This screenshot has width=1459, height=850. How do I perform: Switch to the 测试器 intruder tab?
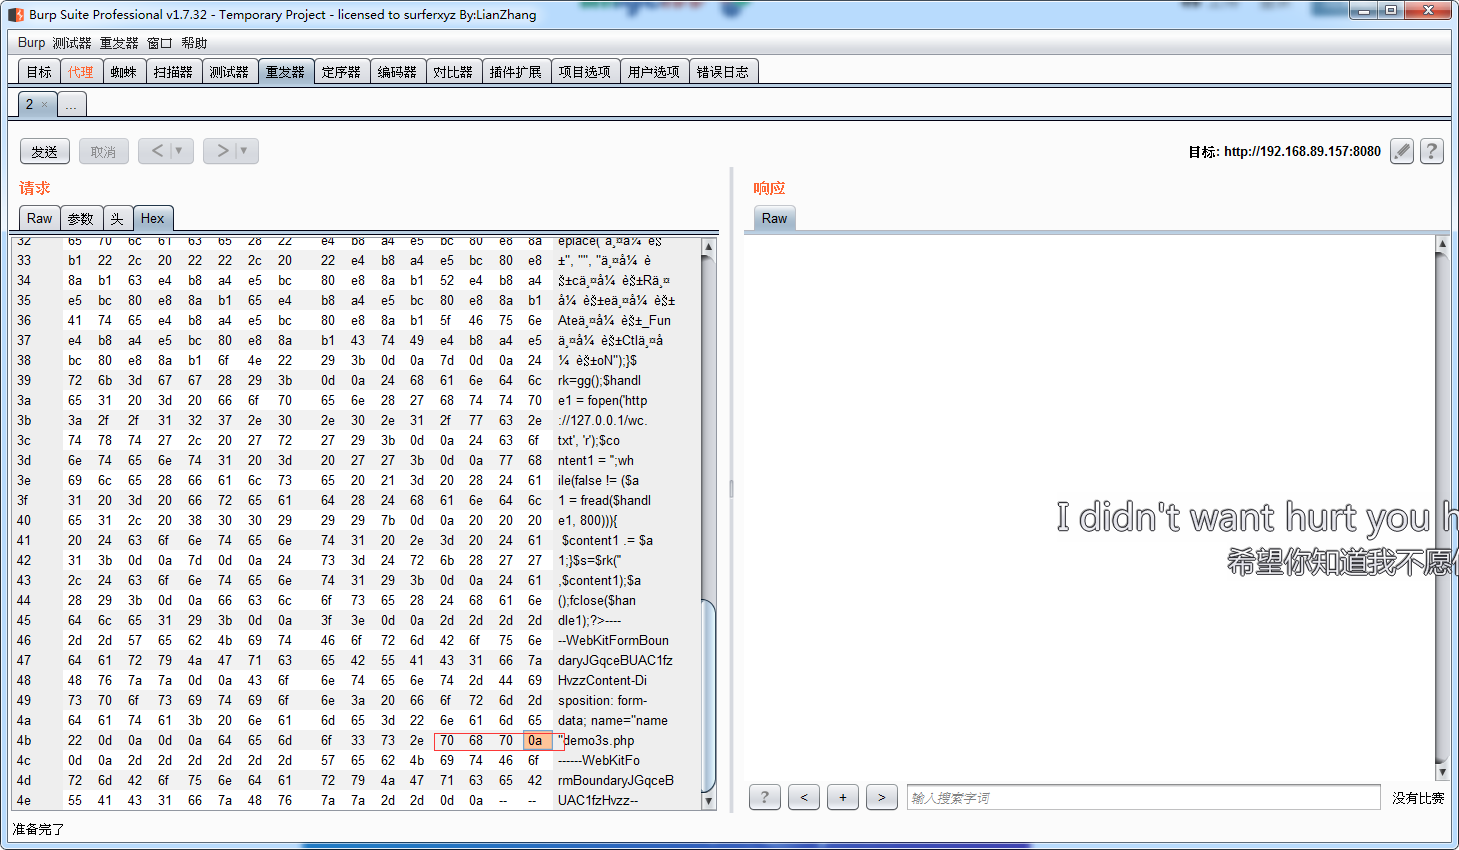[229, 72]
